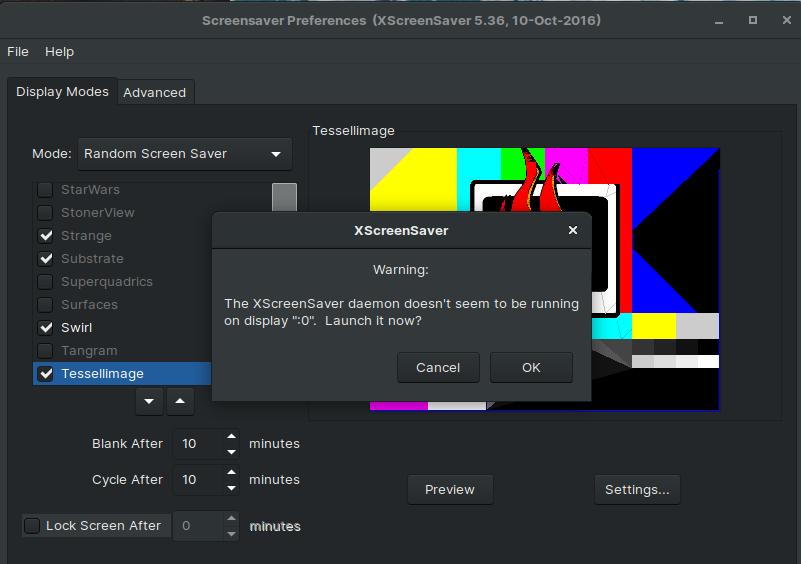Image resolution: width=801 pixels, height=564 pixels.
Task: Click the Blank After minutes field
Action: tap(197, 444)
